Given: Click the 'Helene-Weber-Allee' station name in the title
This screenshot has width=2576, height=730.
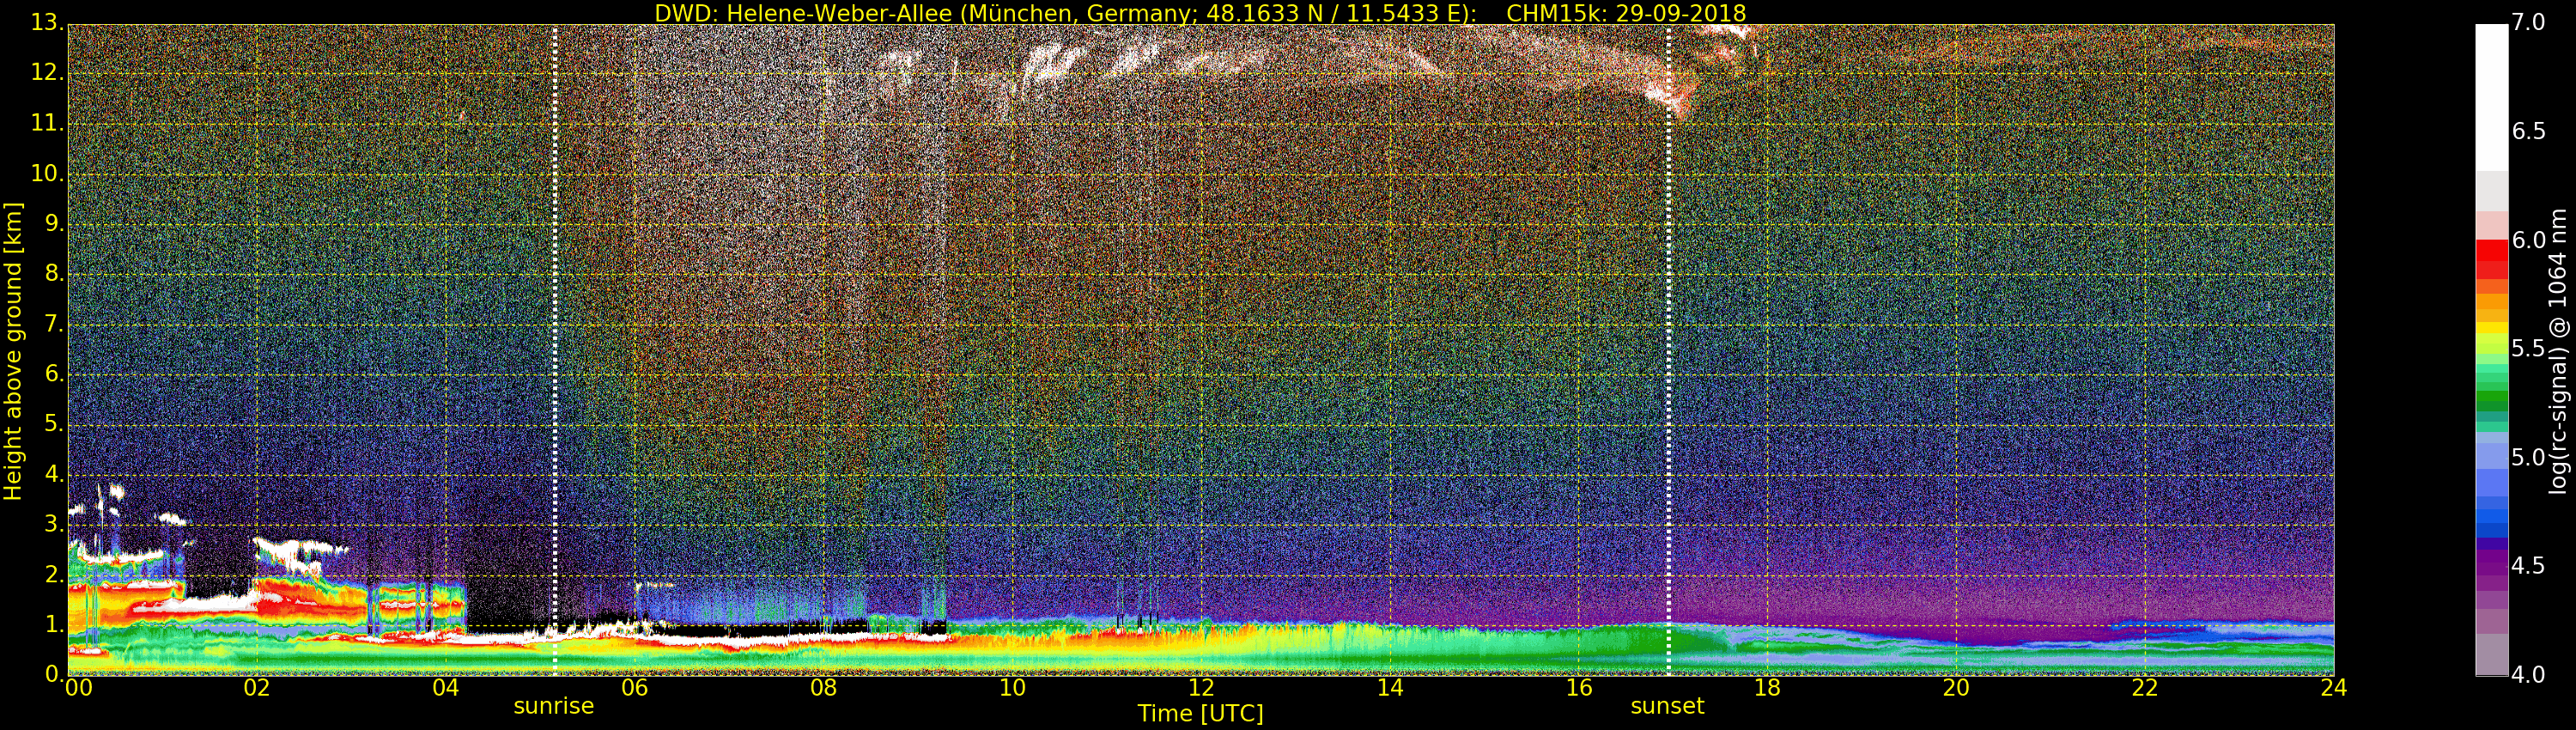Looking at the screenshot, I should pos(839,13).
